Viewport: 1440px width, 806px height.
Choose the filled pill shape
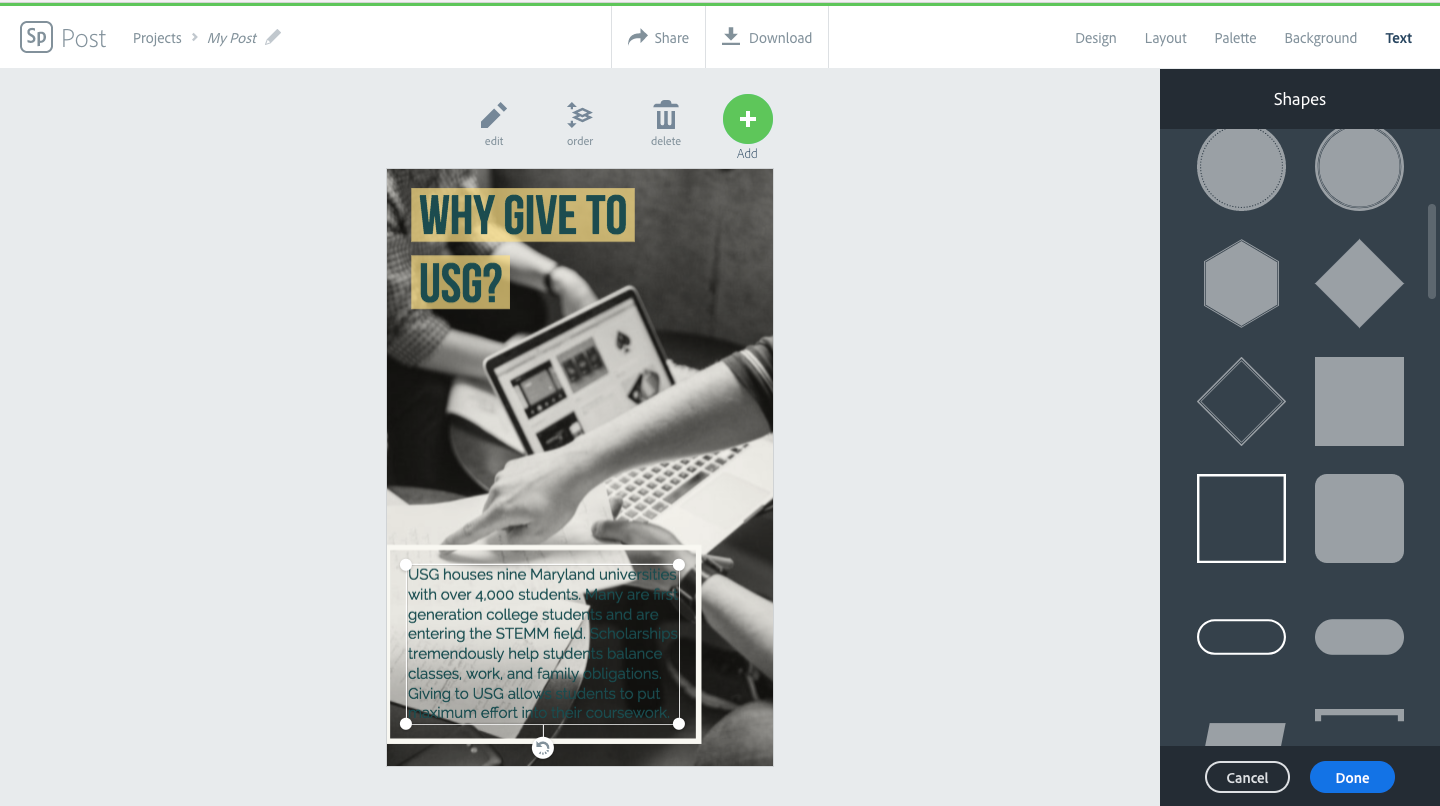point(1359,637)
